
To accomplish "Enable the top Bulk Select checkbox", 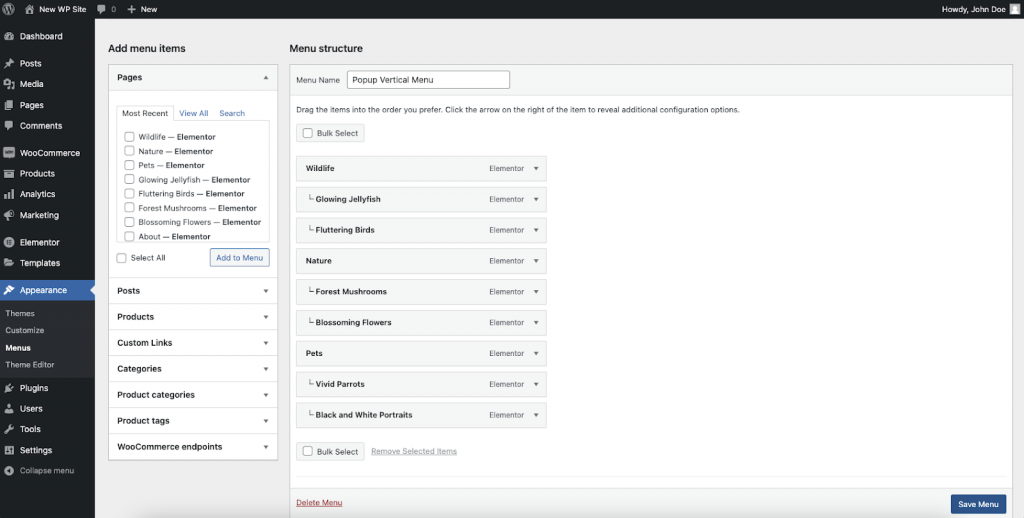I will coord(308,133).
